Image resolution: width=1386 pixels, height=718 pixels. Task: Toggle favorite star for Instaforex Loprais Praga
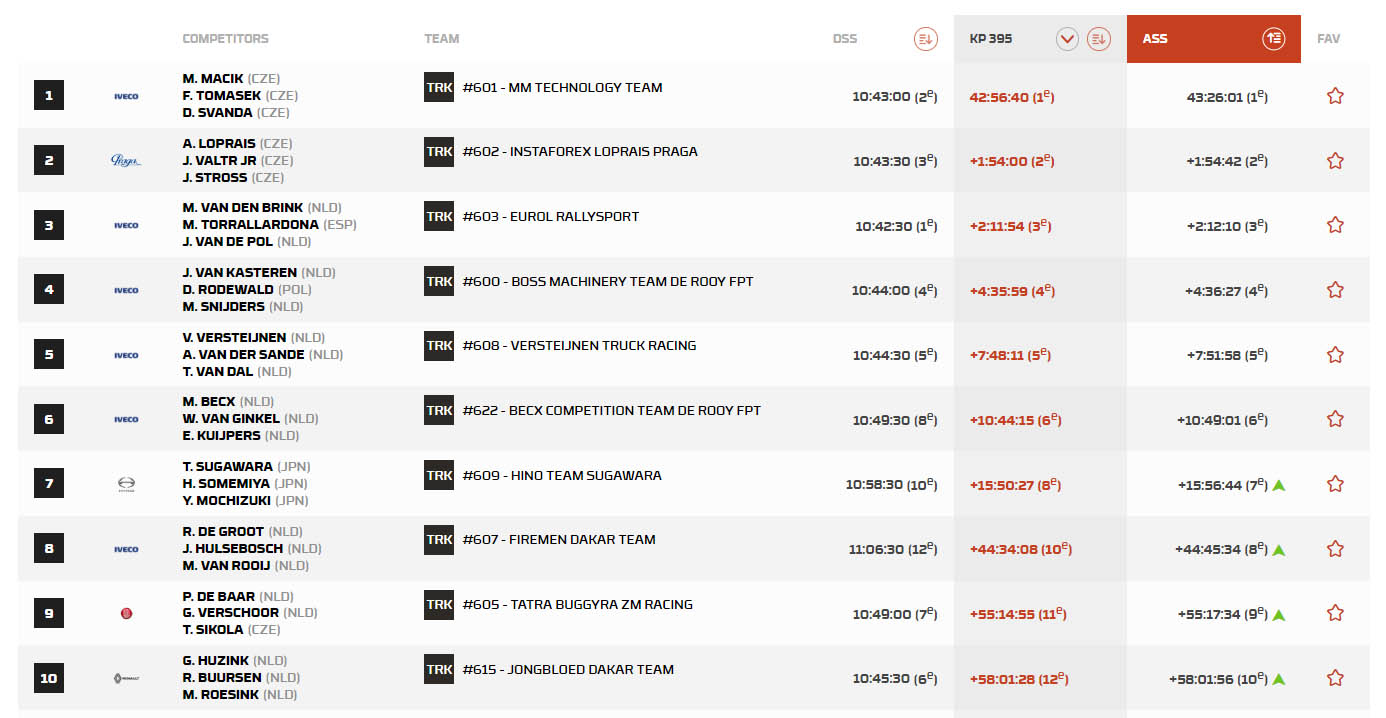click(1335, 161)
